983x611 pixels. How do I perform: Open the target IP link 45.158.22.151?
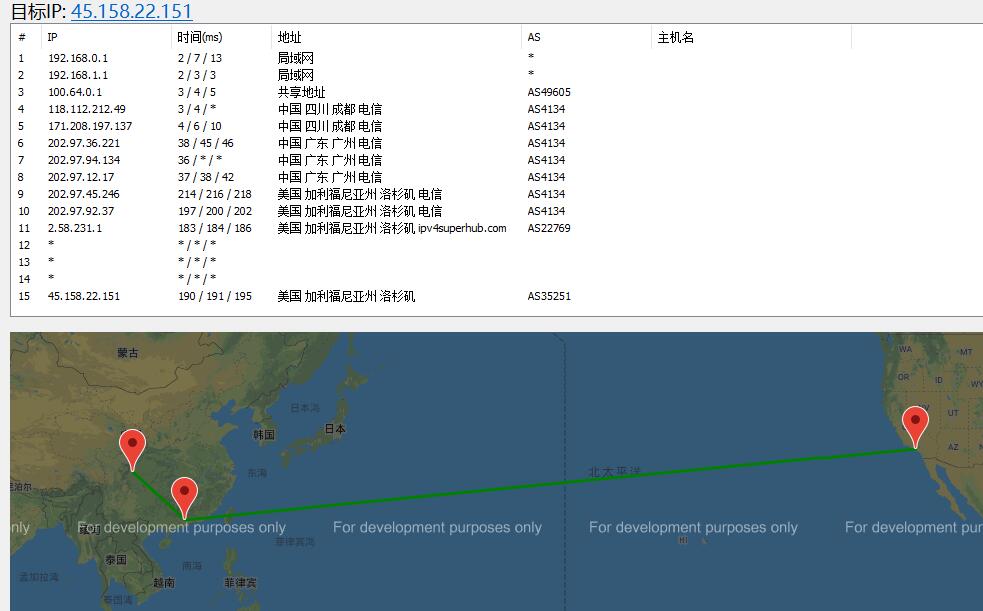pos(131,11)
